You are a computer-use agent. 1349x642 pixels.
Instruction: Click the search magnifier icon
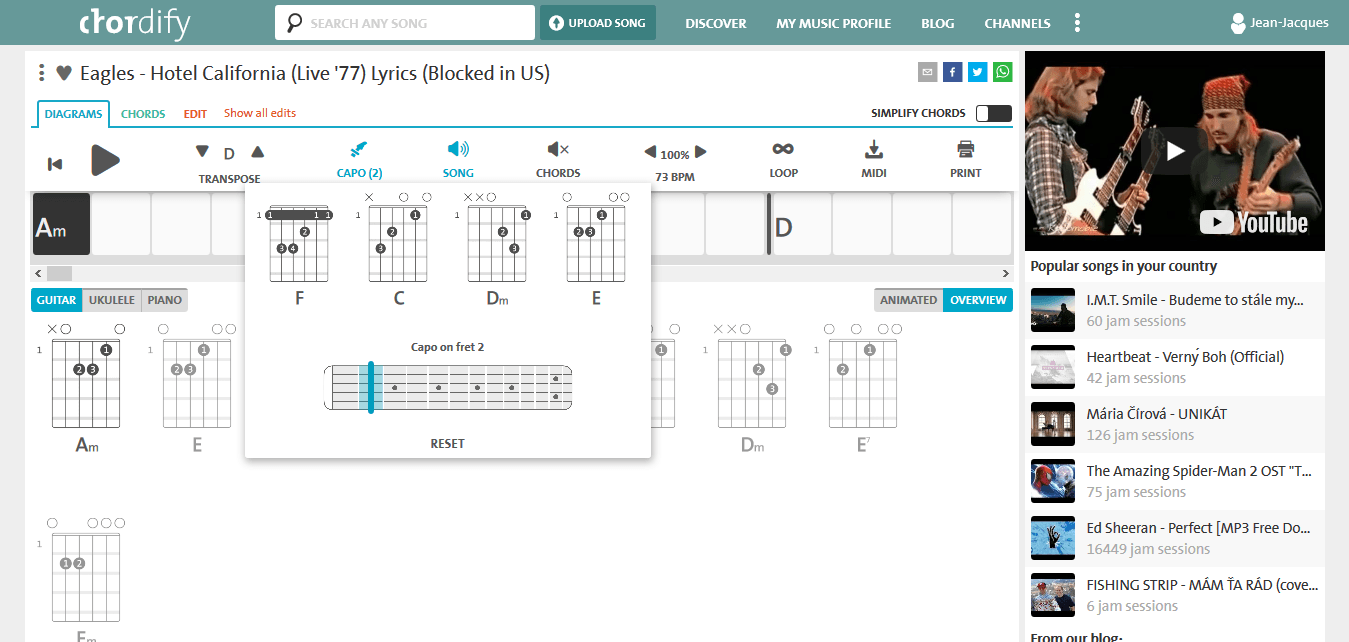(294, 23)
